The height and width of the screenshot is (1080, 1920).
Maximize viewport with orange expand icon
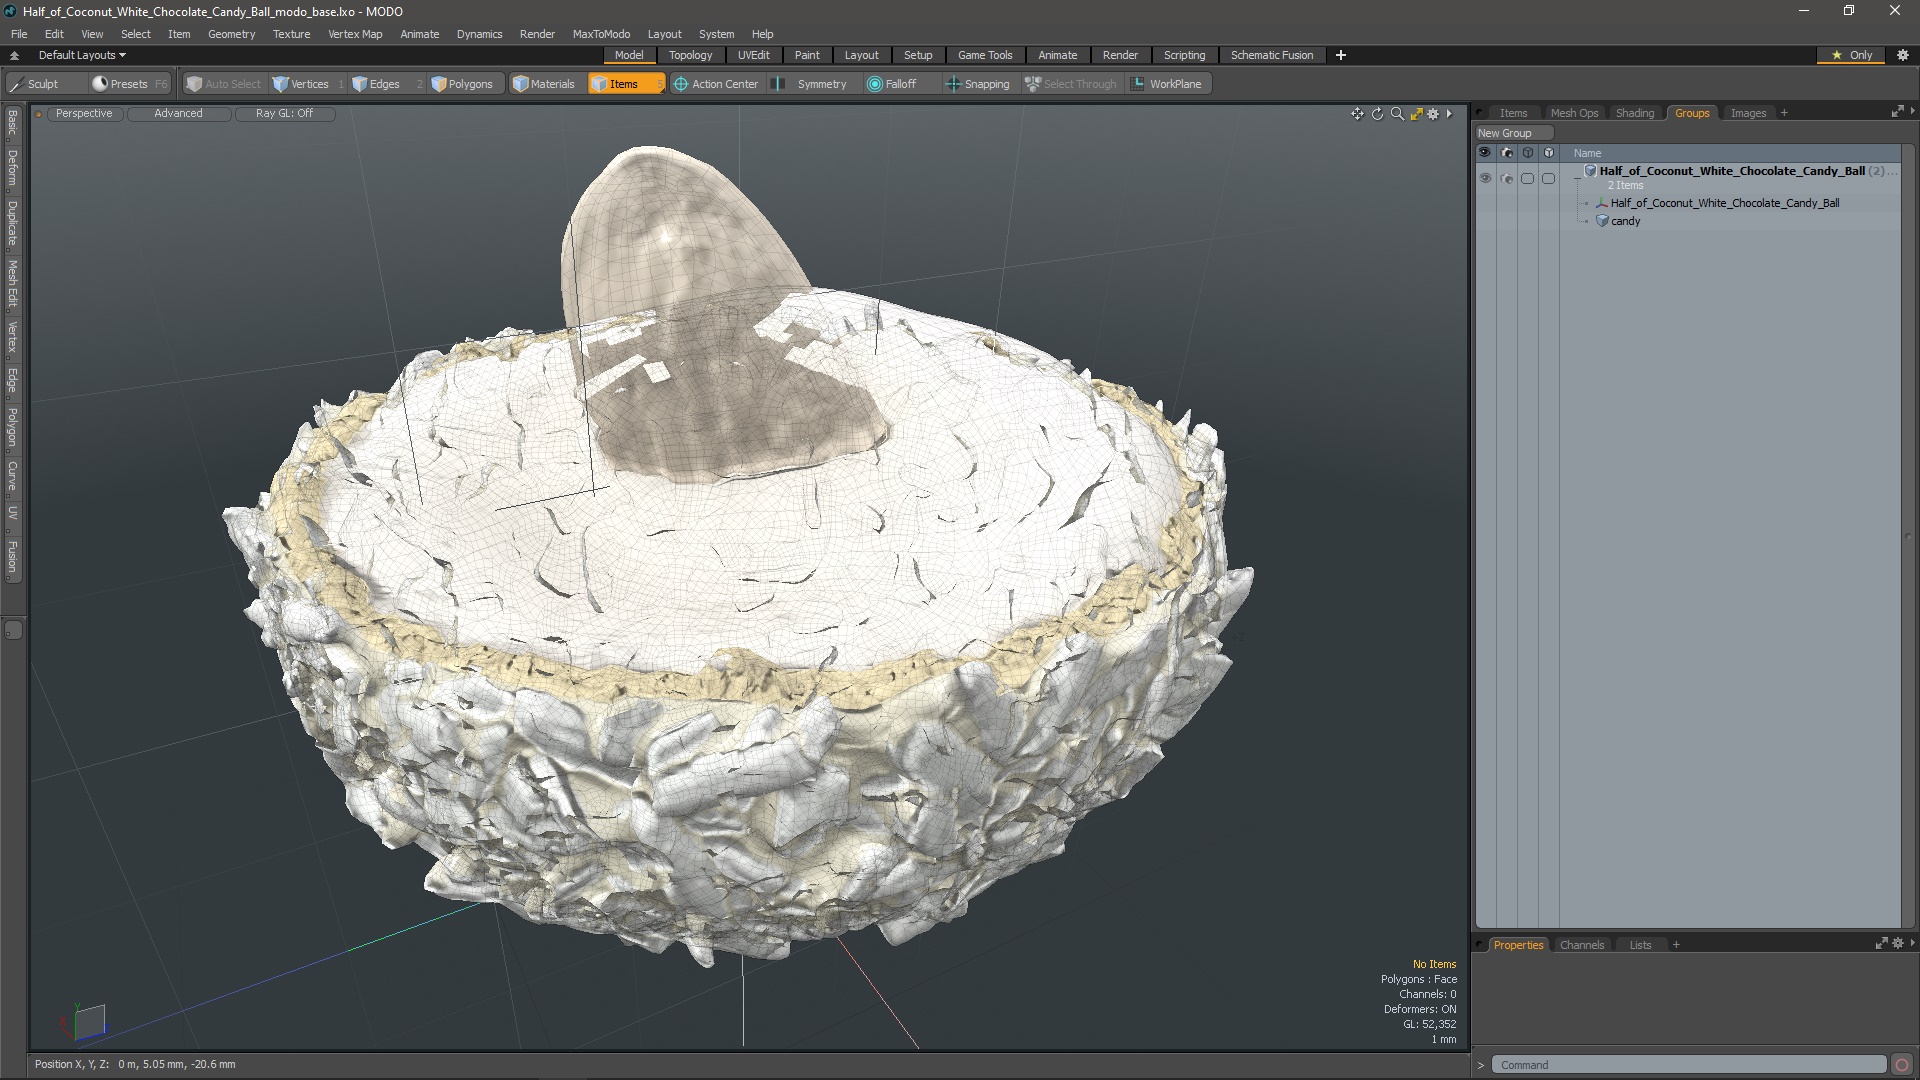(x=1416, y=114)
